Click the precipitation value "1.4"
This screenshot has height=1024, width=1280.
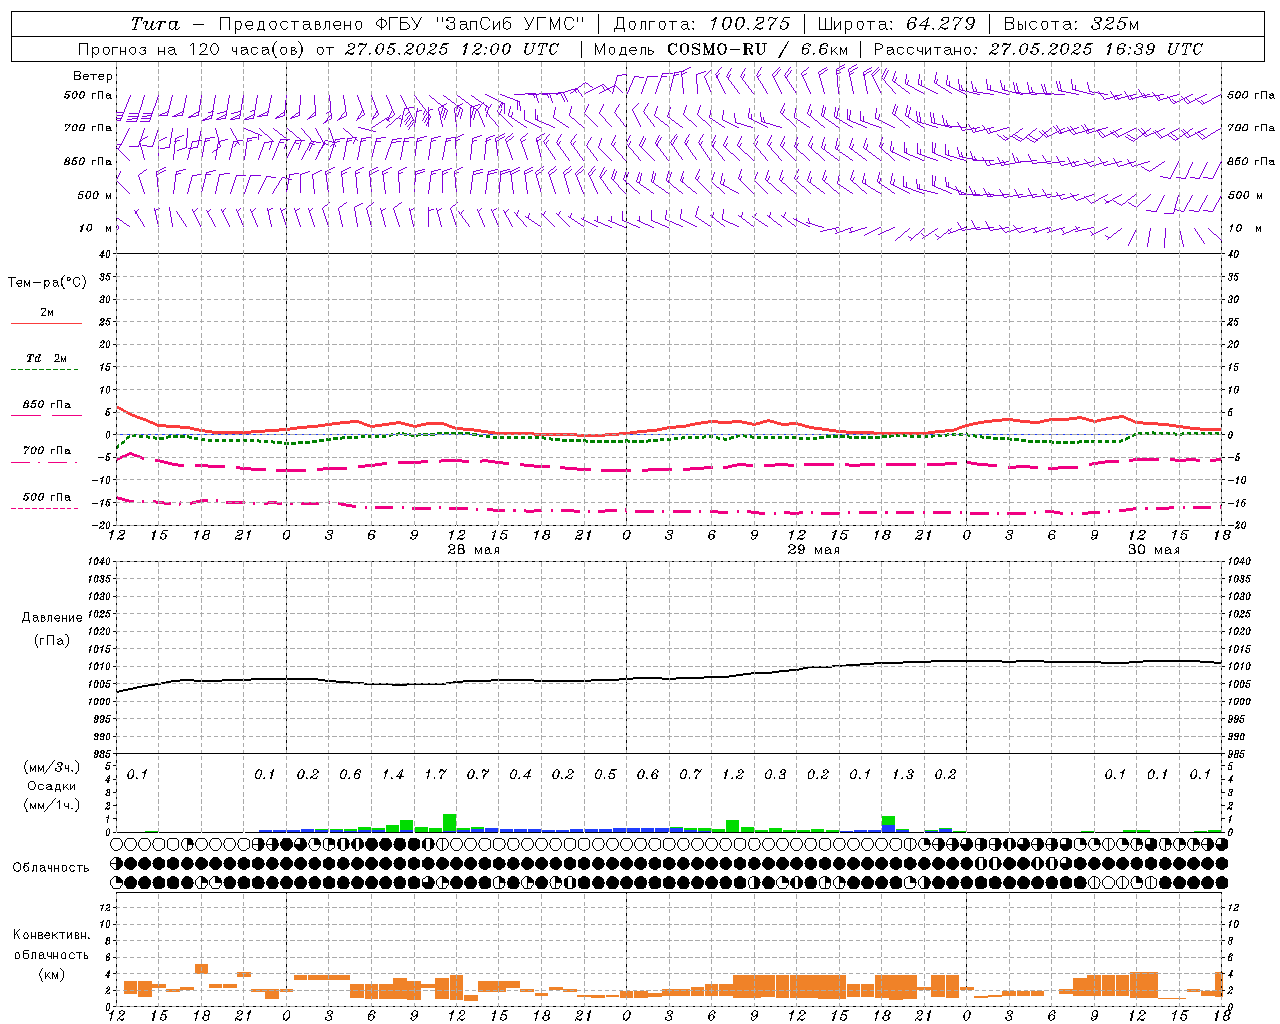point(393,775)
